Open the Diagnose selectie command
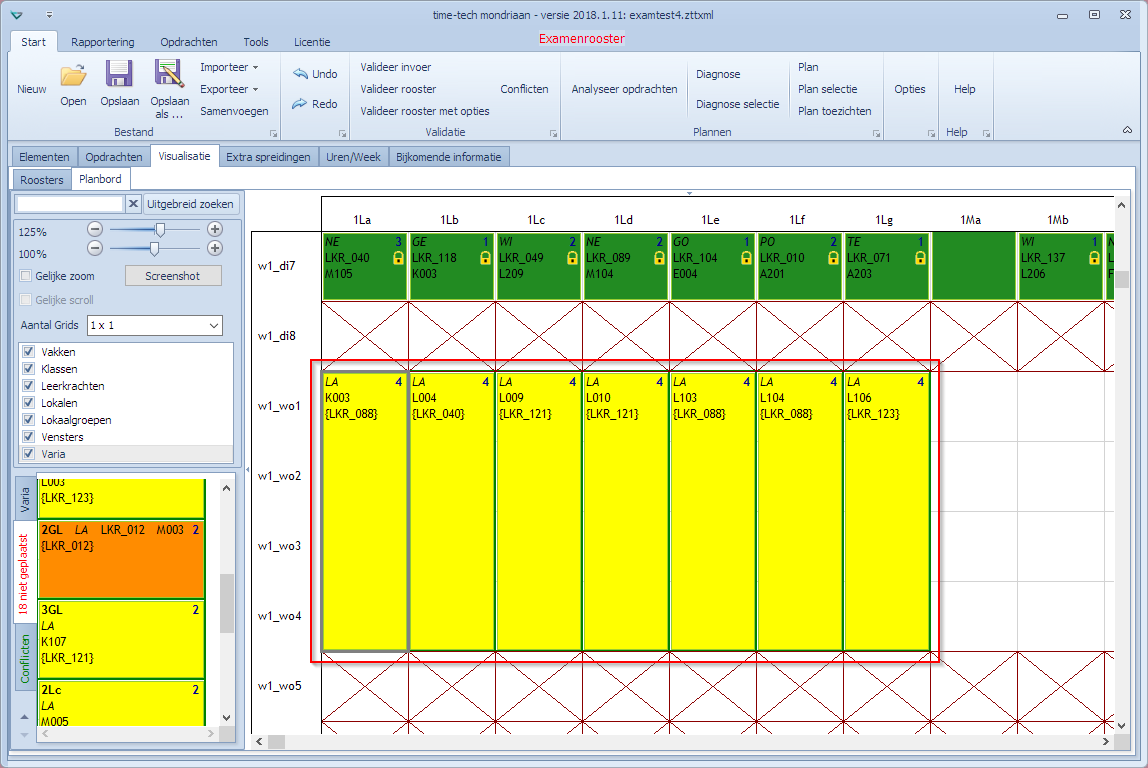Viewport: 1148px width, 768px height. coord(737,104)
